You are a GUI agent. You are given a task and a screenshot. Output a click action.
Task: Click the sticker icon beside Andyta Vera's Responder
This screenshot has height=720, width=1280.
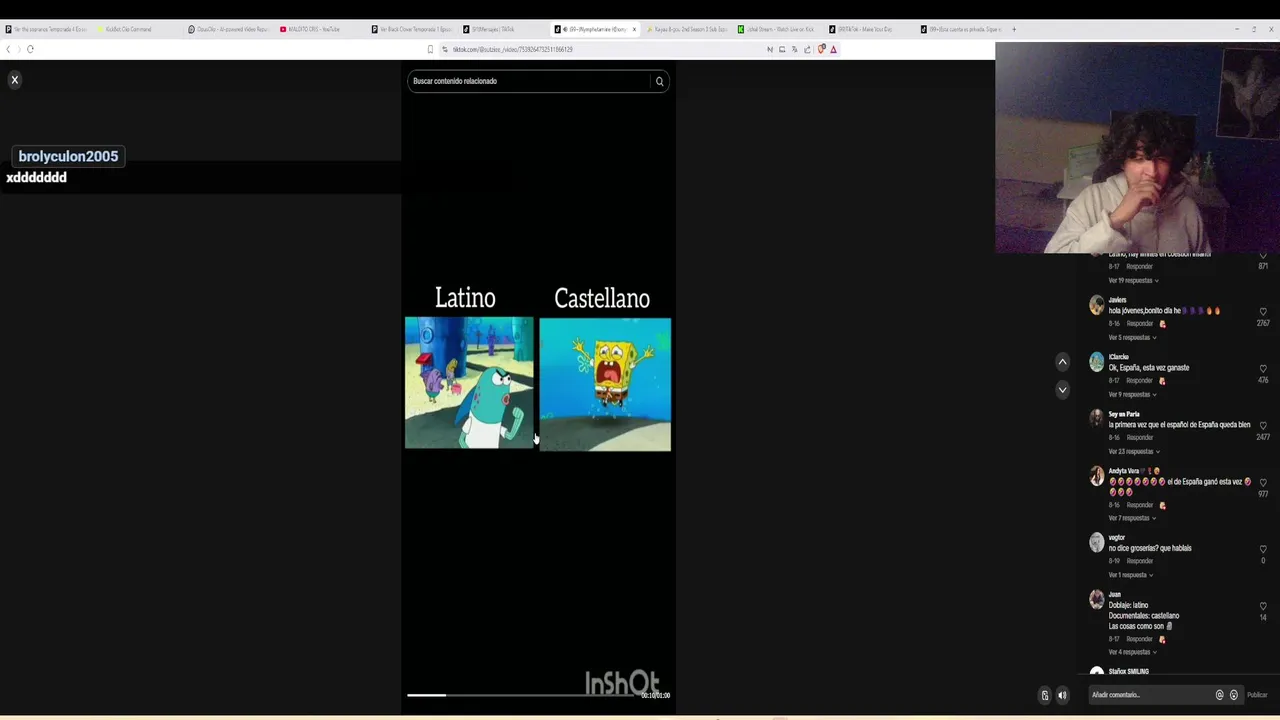pyautogui.click(x=1162, y=505)
